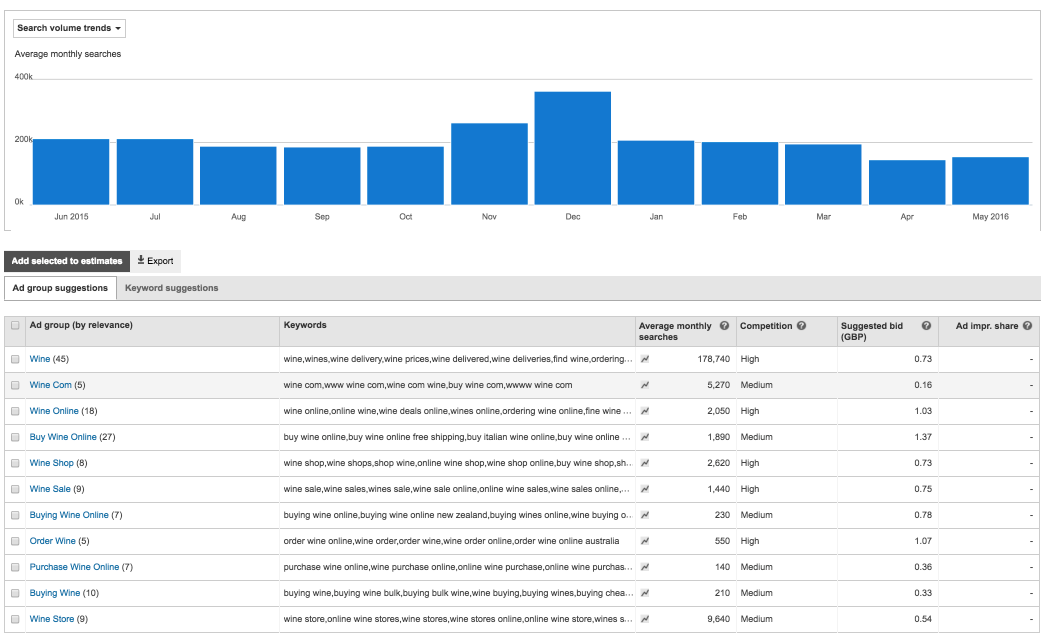Sort by Ad group (by relevance) column header
The height and width of the screenshot is (633, 1063).
pos(81,325)
